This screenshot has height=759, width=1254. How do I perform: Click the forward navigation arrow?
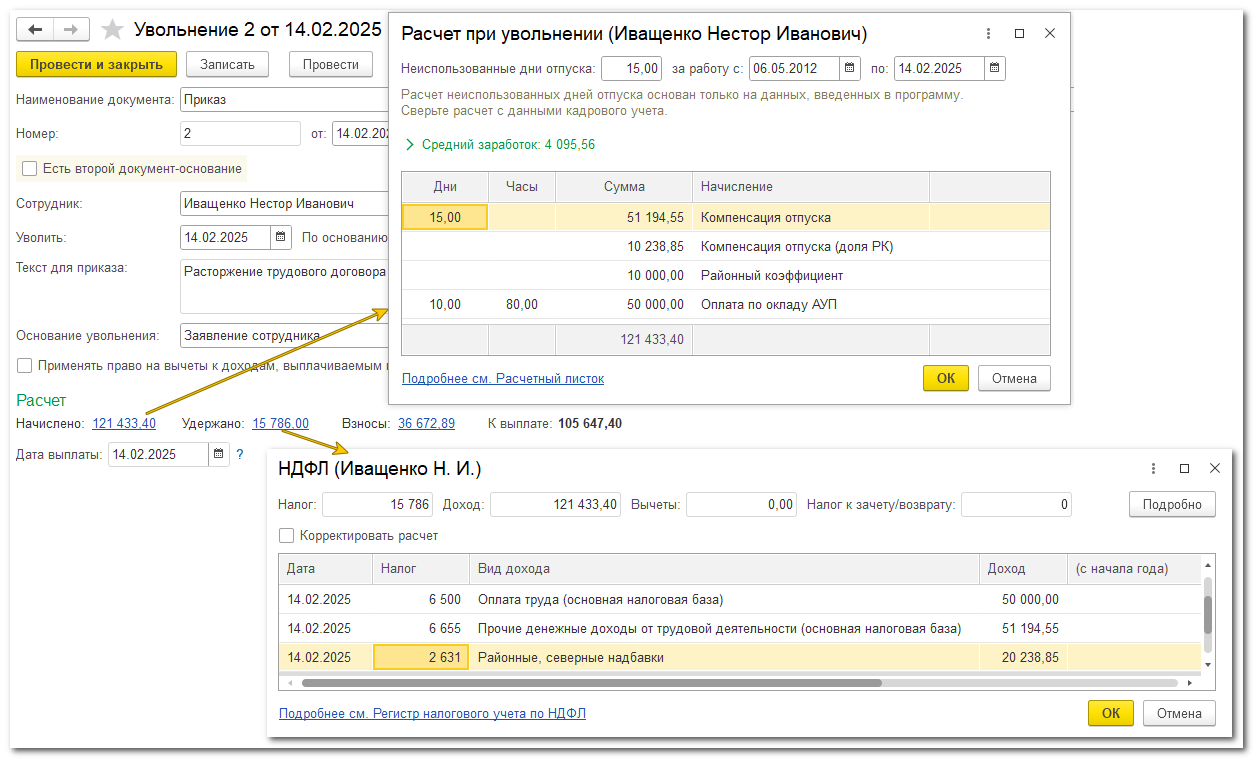71,30
